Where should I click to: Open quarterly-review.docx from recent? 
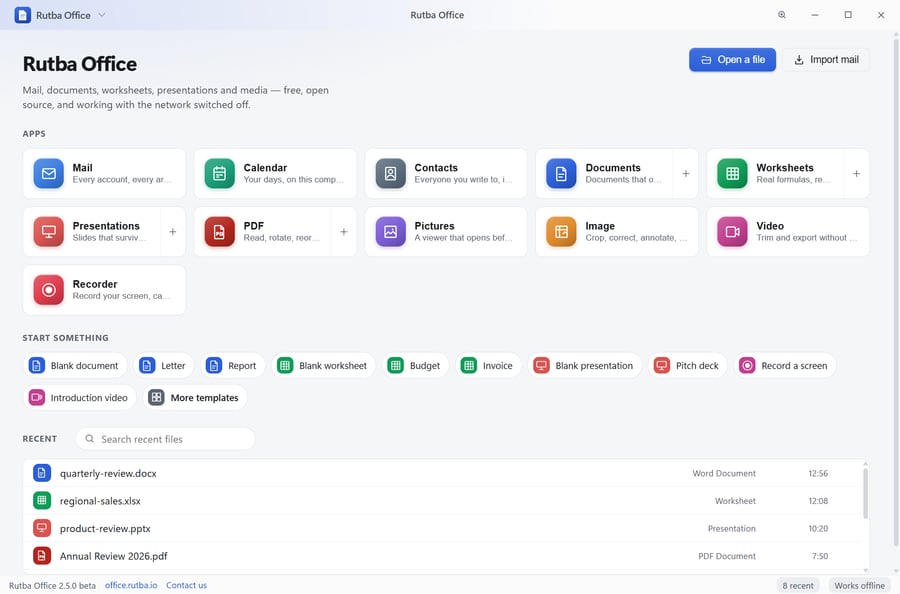click(x=442, y=473)
